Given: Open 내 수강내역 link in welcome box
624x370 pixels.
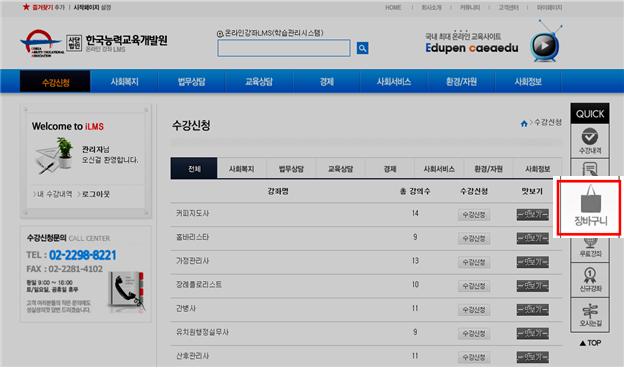Looking at the screenshot, I should point(55,194).
